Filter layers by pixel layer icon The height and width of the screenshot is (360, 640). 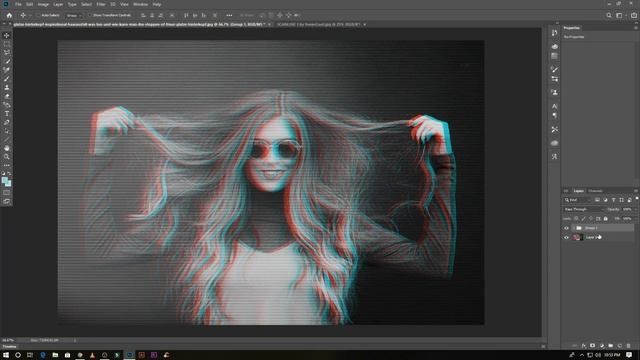pos(597,200)
